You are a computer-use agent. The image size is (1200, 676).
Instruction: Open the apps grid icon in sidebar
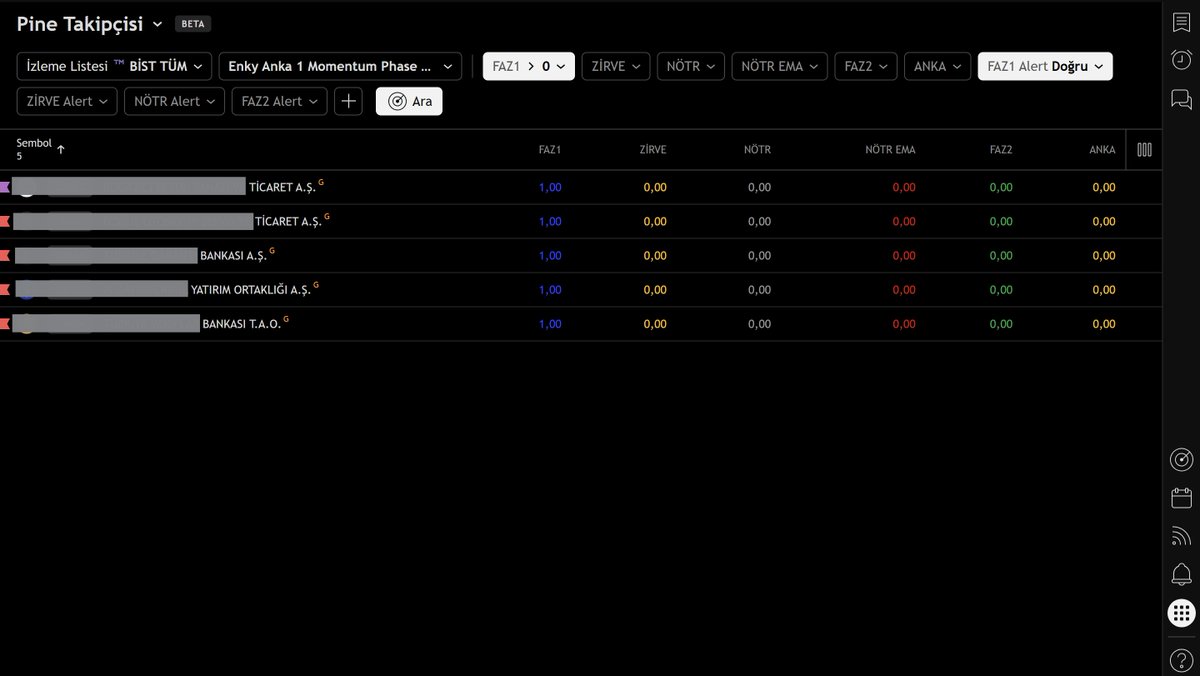[x=1181, y=613]
